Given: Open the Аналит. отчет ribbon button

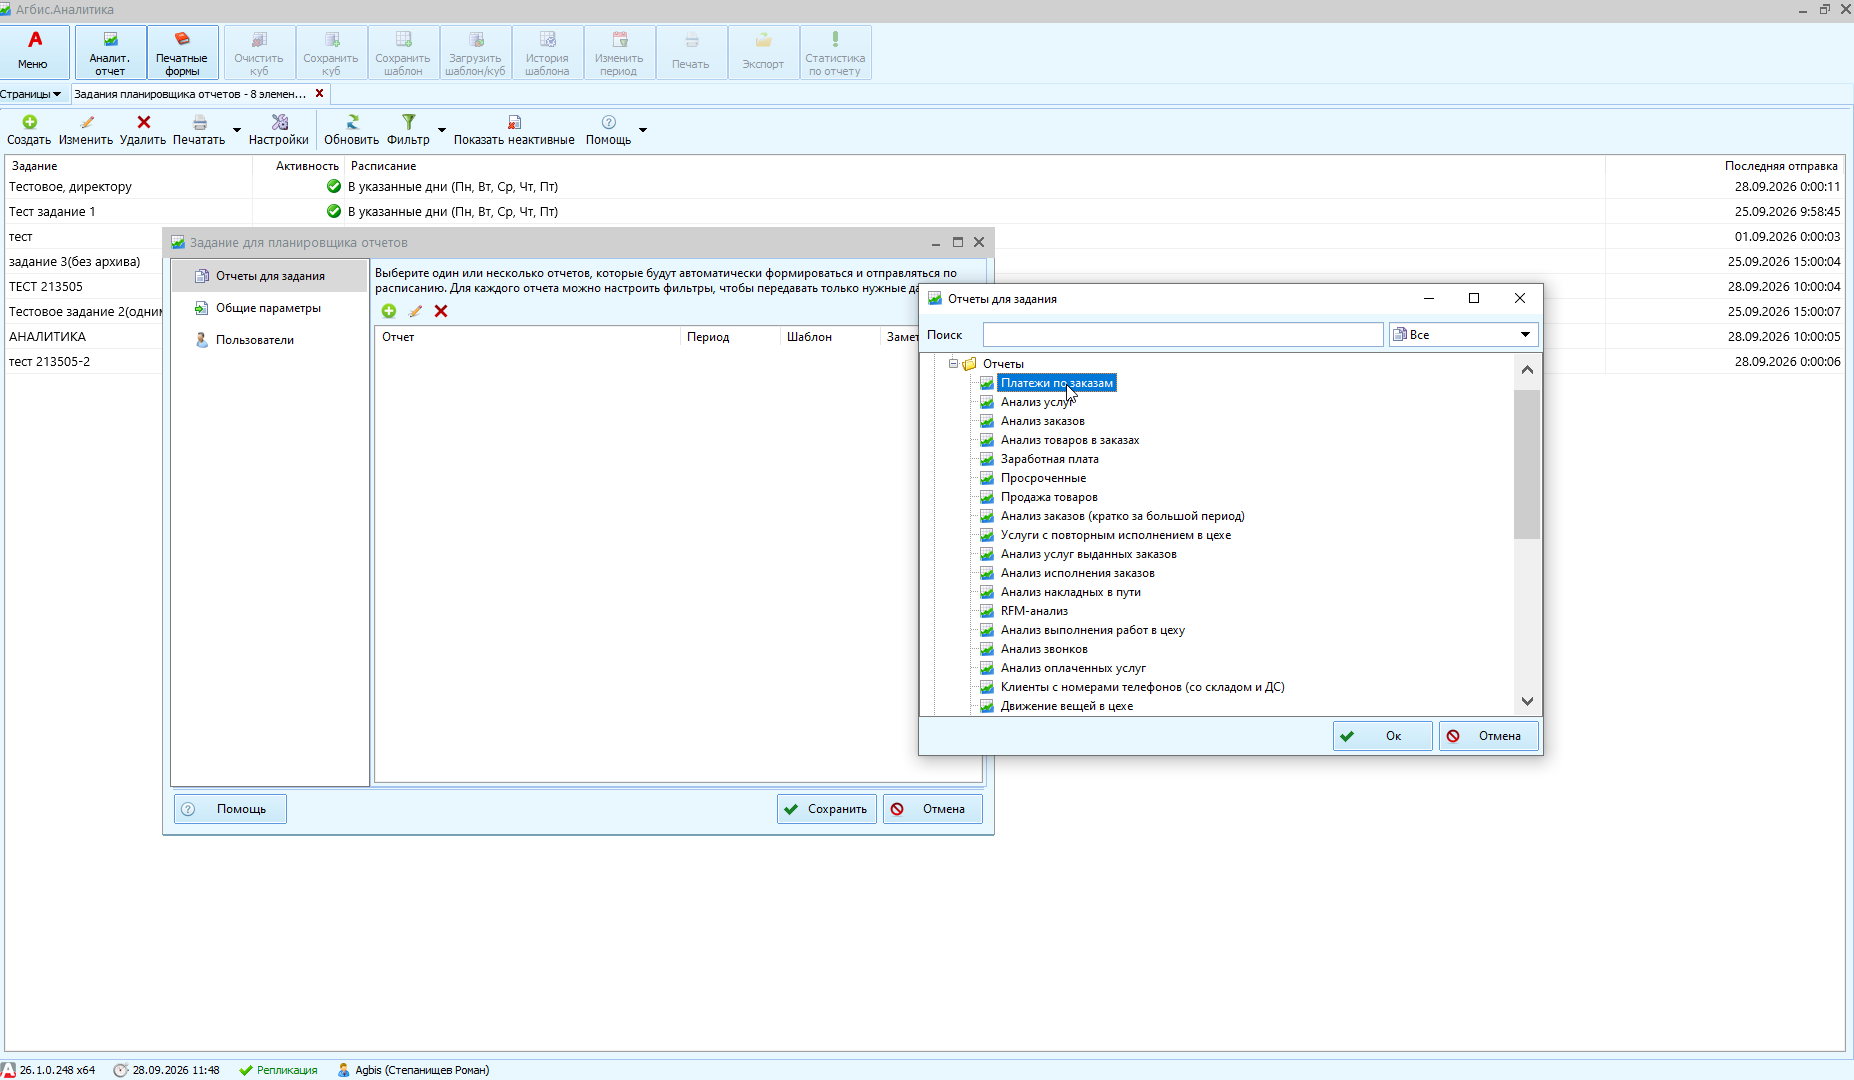Looking at the screenshot, I should tap(110, 52).
